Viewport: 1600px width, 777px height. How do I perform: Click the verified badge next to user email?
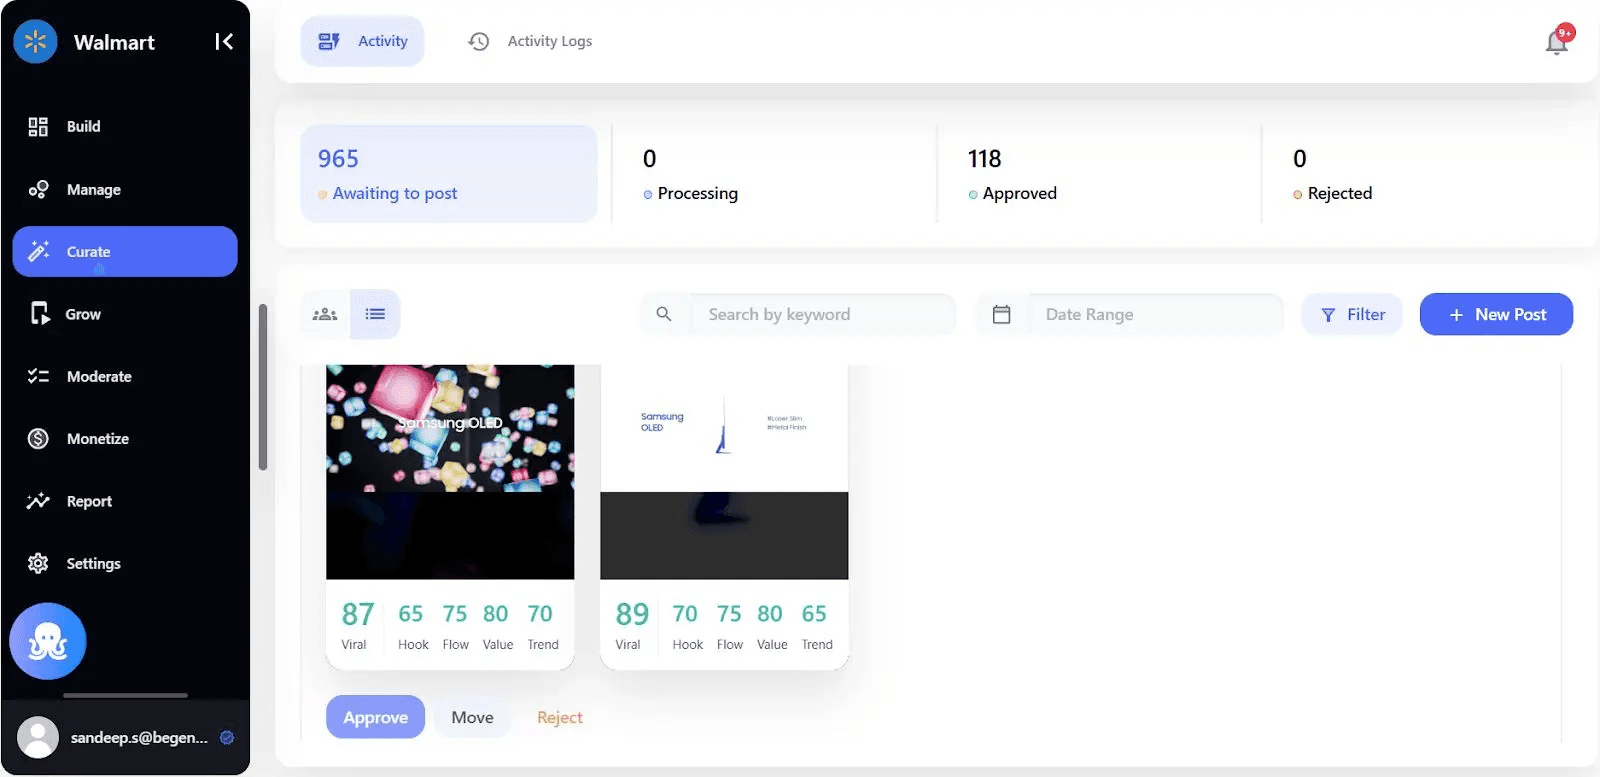[227, 738]
